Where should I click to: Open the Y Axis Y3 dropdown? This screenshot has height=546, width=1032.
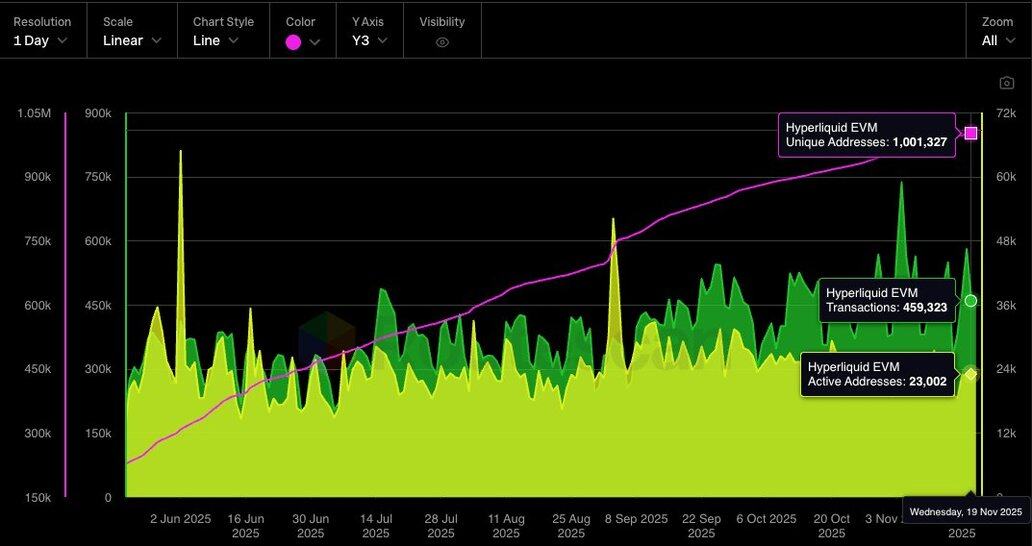pyautogui.click(x=369, y=41)
